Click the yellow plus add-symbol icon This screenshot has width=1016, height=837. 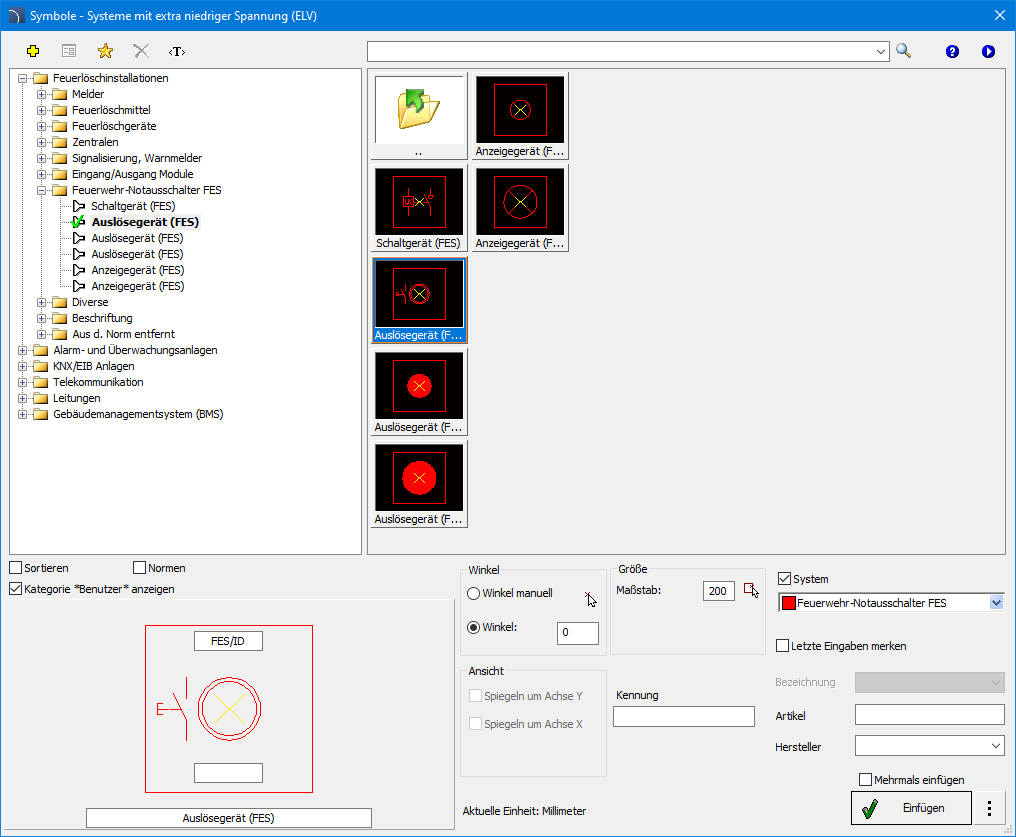tap(33, 51)
